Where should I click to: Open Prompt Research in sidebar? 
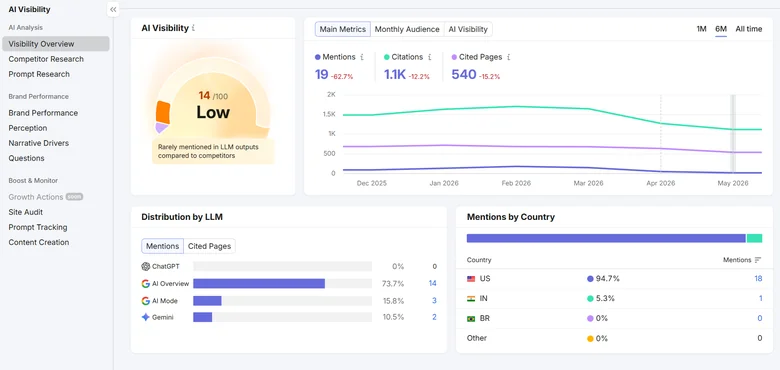tap(39, 74)
